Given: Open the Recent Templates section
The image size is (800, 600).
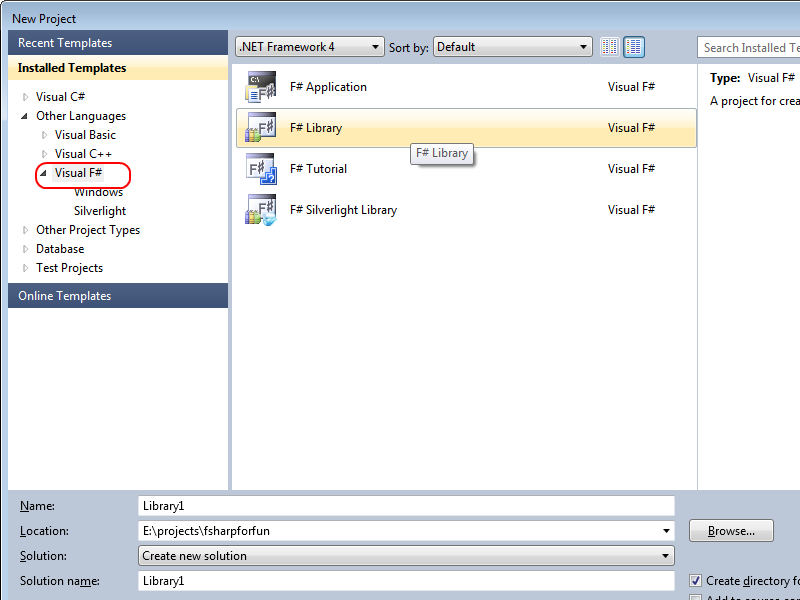Looking at the screenshot, I should (x=118, y=43).
